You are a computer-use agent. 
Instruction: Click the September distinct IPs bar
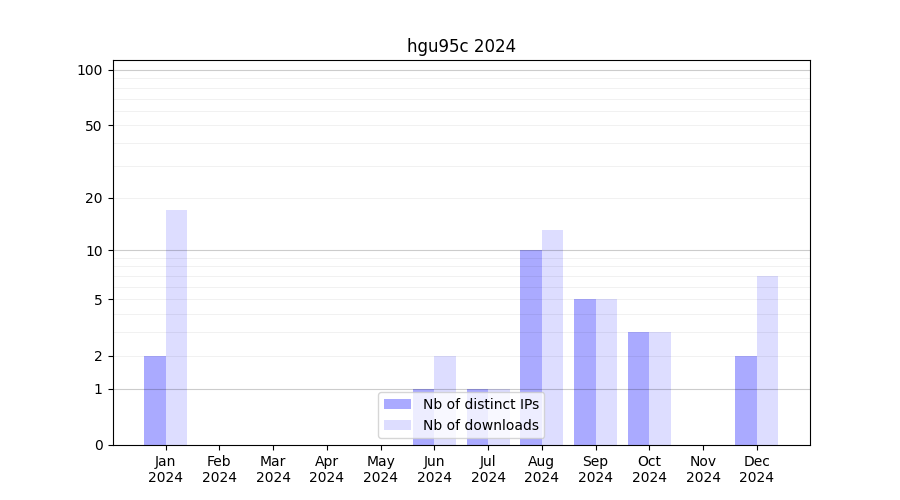585,372
